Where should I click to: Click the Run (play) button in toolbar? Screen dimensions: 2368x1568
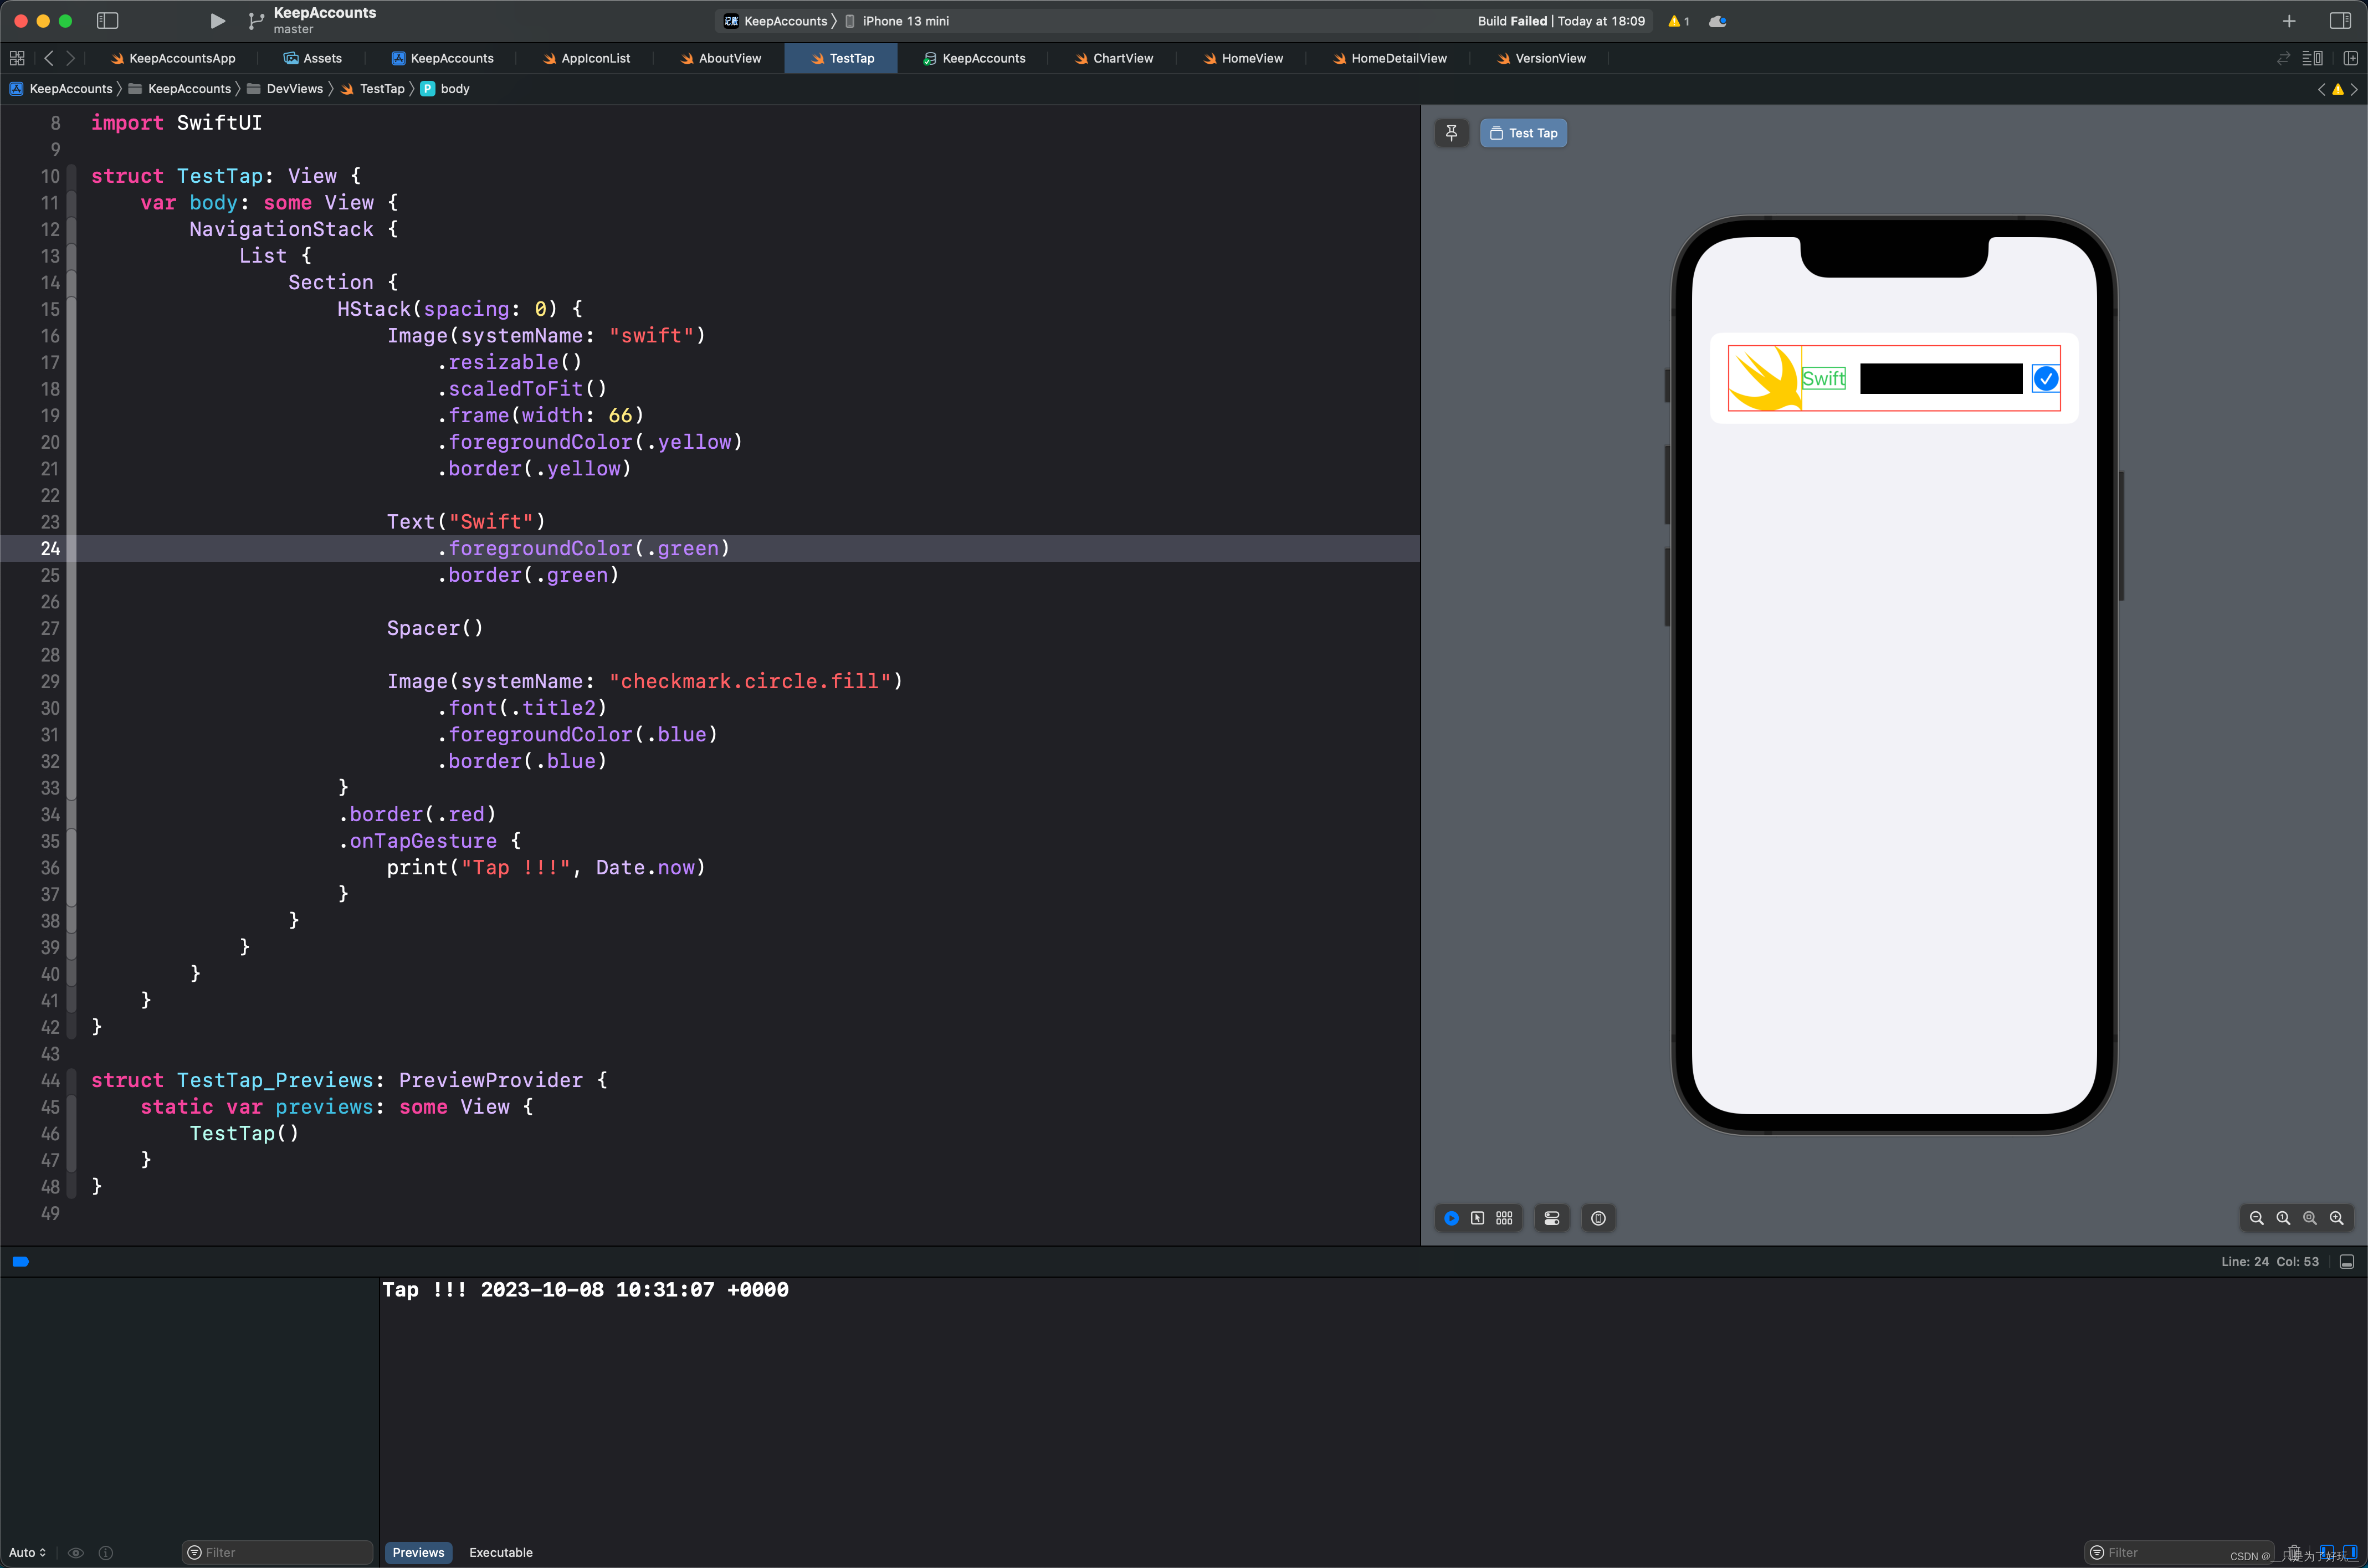[x=217, y=21]
